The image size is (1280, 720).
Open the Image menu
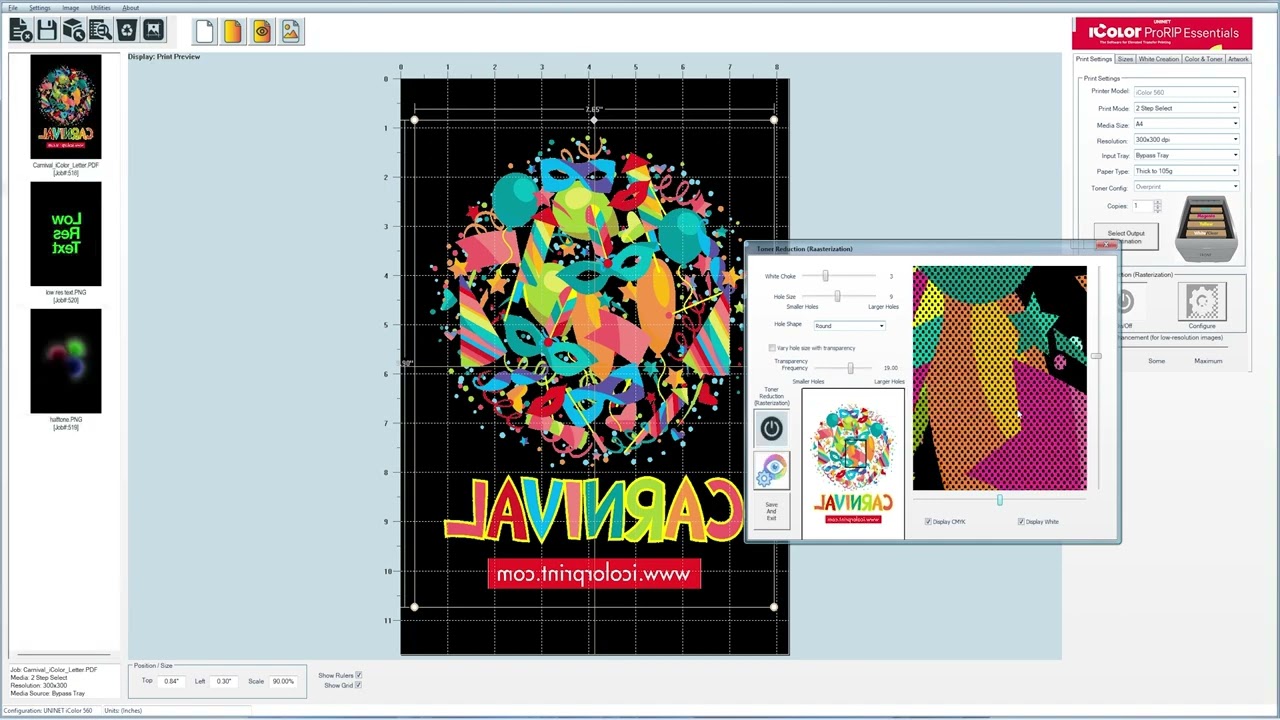point(70,8)
